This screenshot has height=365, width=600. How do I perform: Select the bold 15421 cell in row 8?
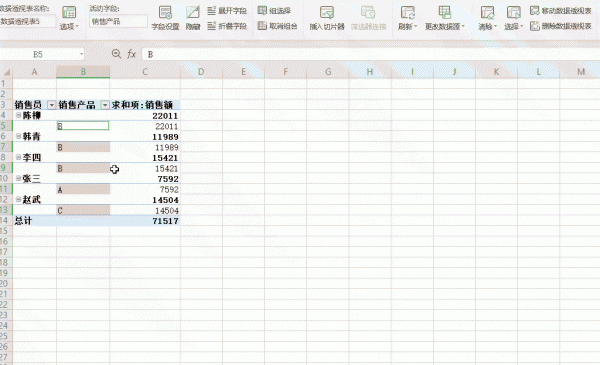(145, 158)
